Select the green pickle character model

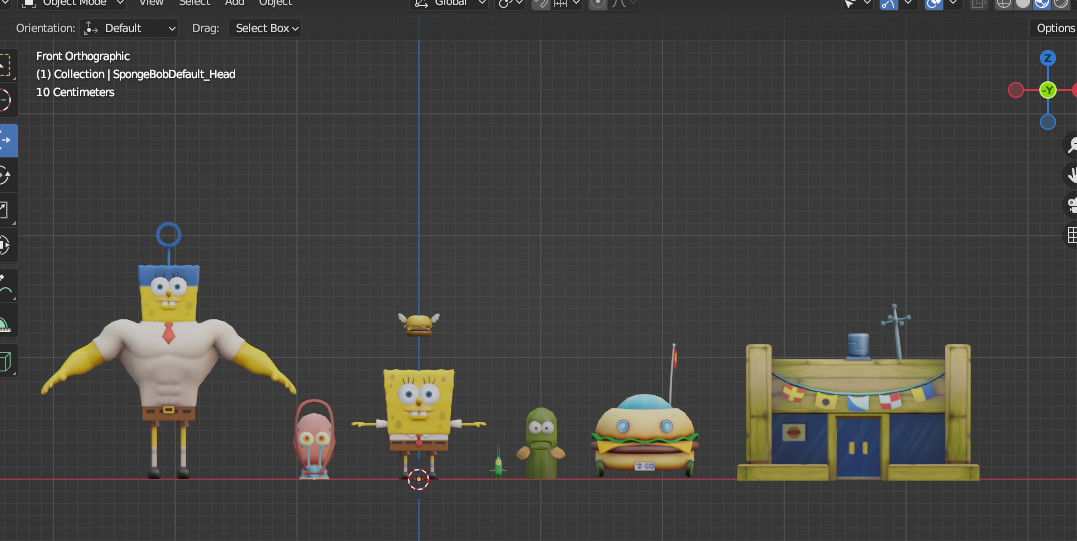click(x=541, y=443)
